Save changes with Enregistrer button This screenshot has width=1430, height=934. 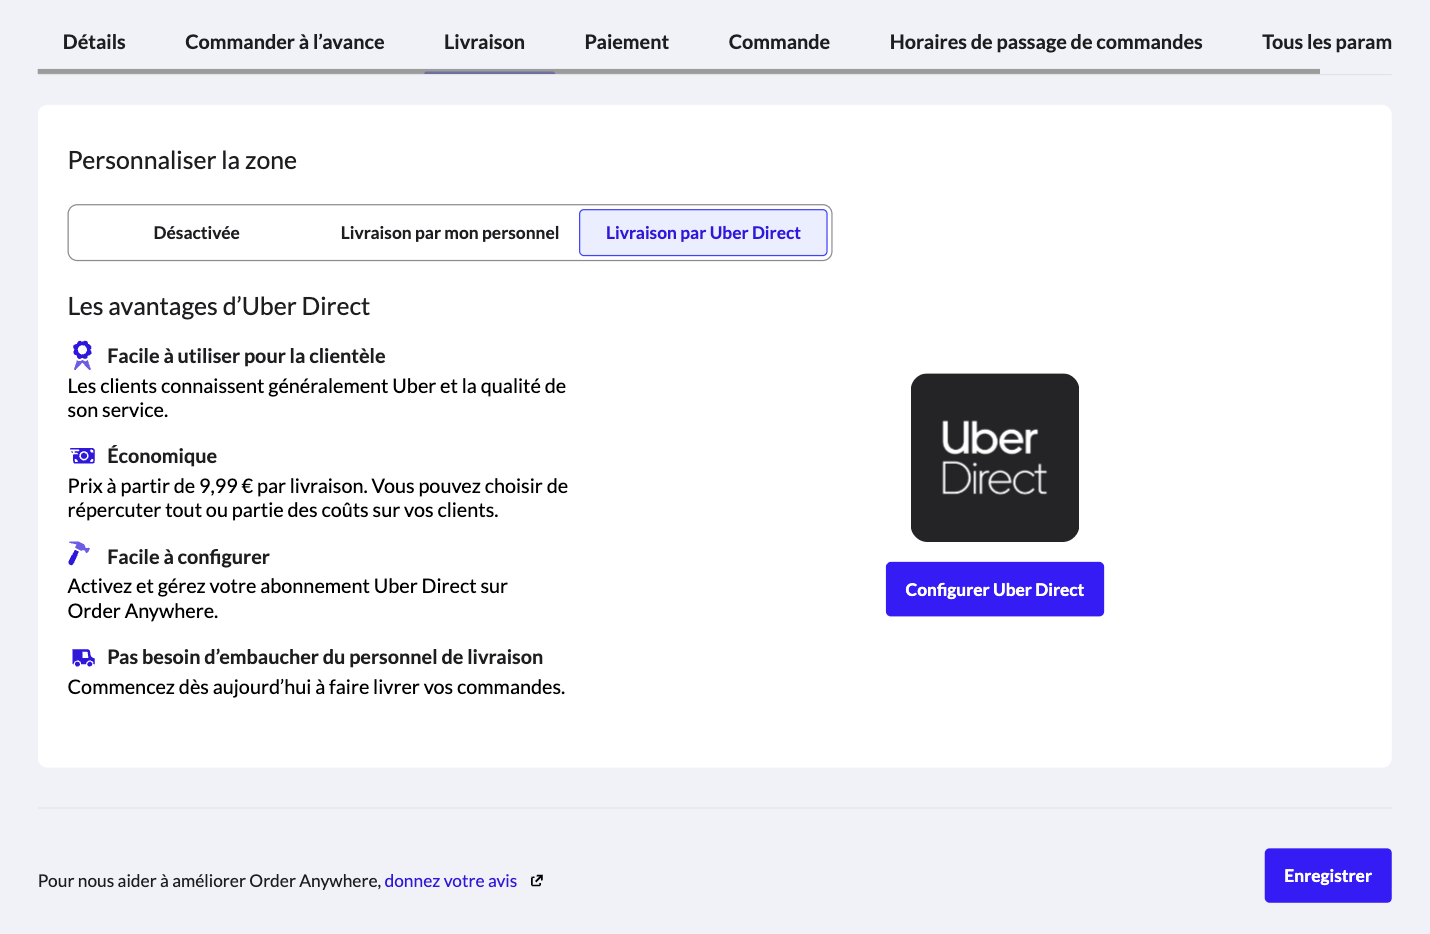click(x=1328, y=876)
